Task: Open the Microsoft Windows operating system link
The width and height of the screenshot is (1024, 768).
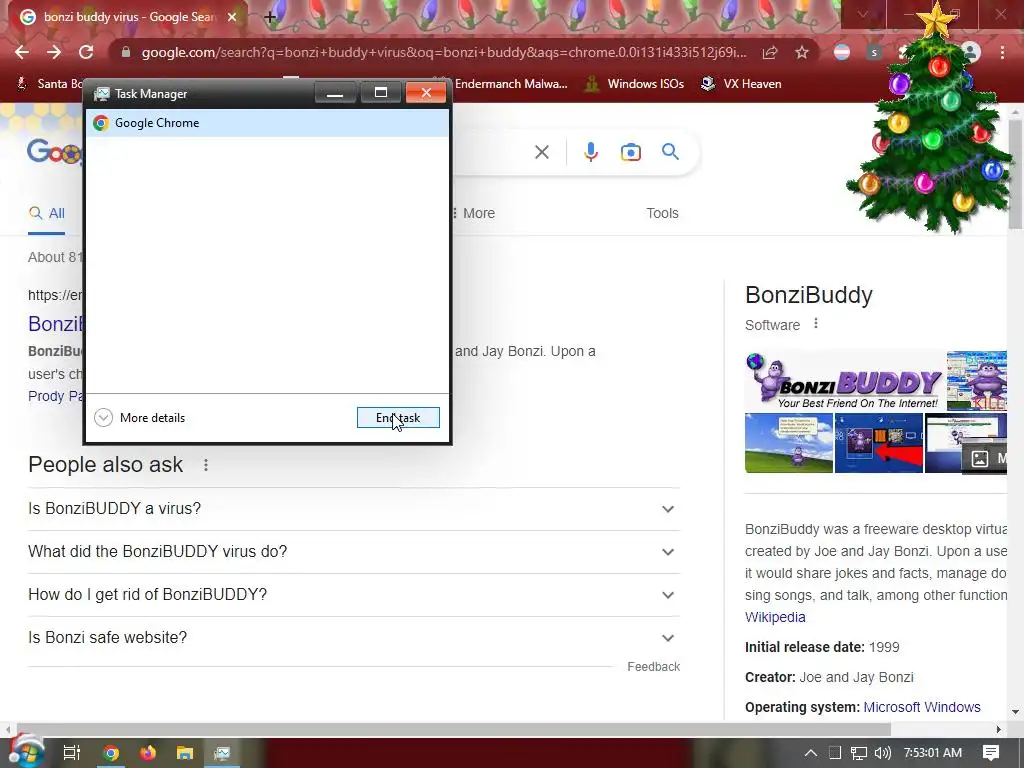Action: [921, 707]
